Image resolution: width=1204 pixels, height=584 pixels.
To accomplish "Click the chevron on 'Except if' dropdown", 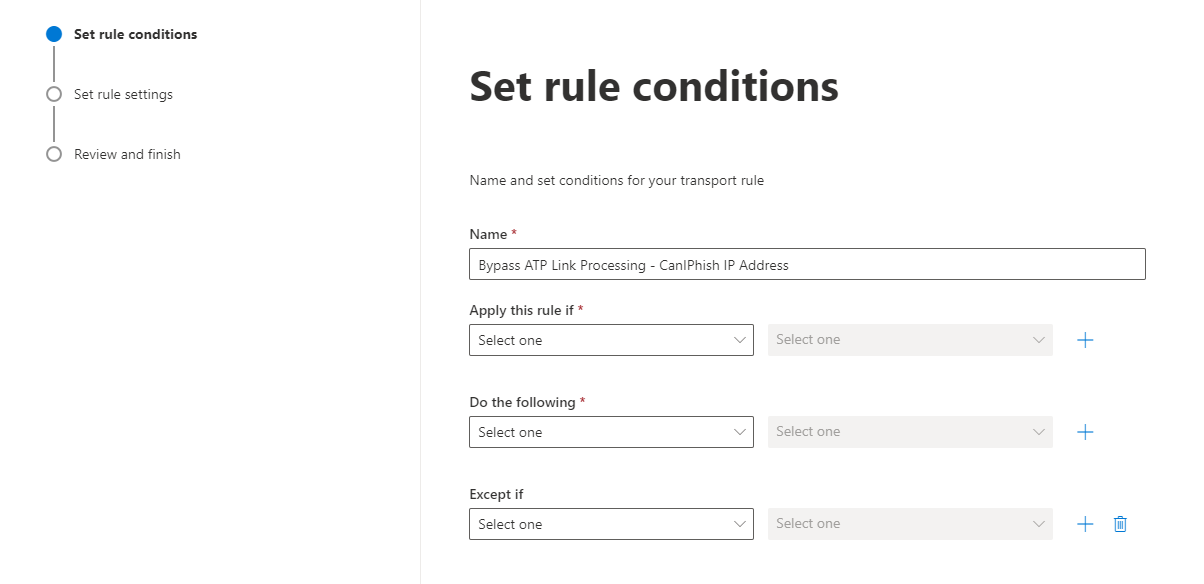I will coord(740,524).
